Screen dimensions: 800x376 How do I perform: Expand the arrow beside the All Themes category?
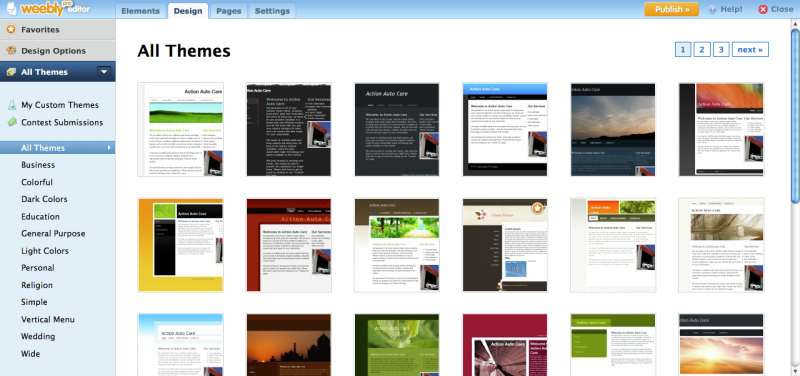pyautogui.click(x=109, y=148)
